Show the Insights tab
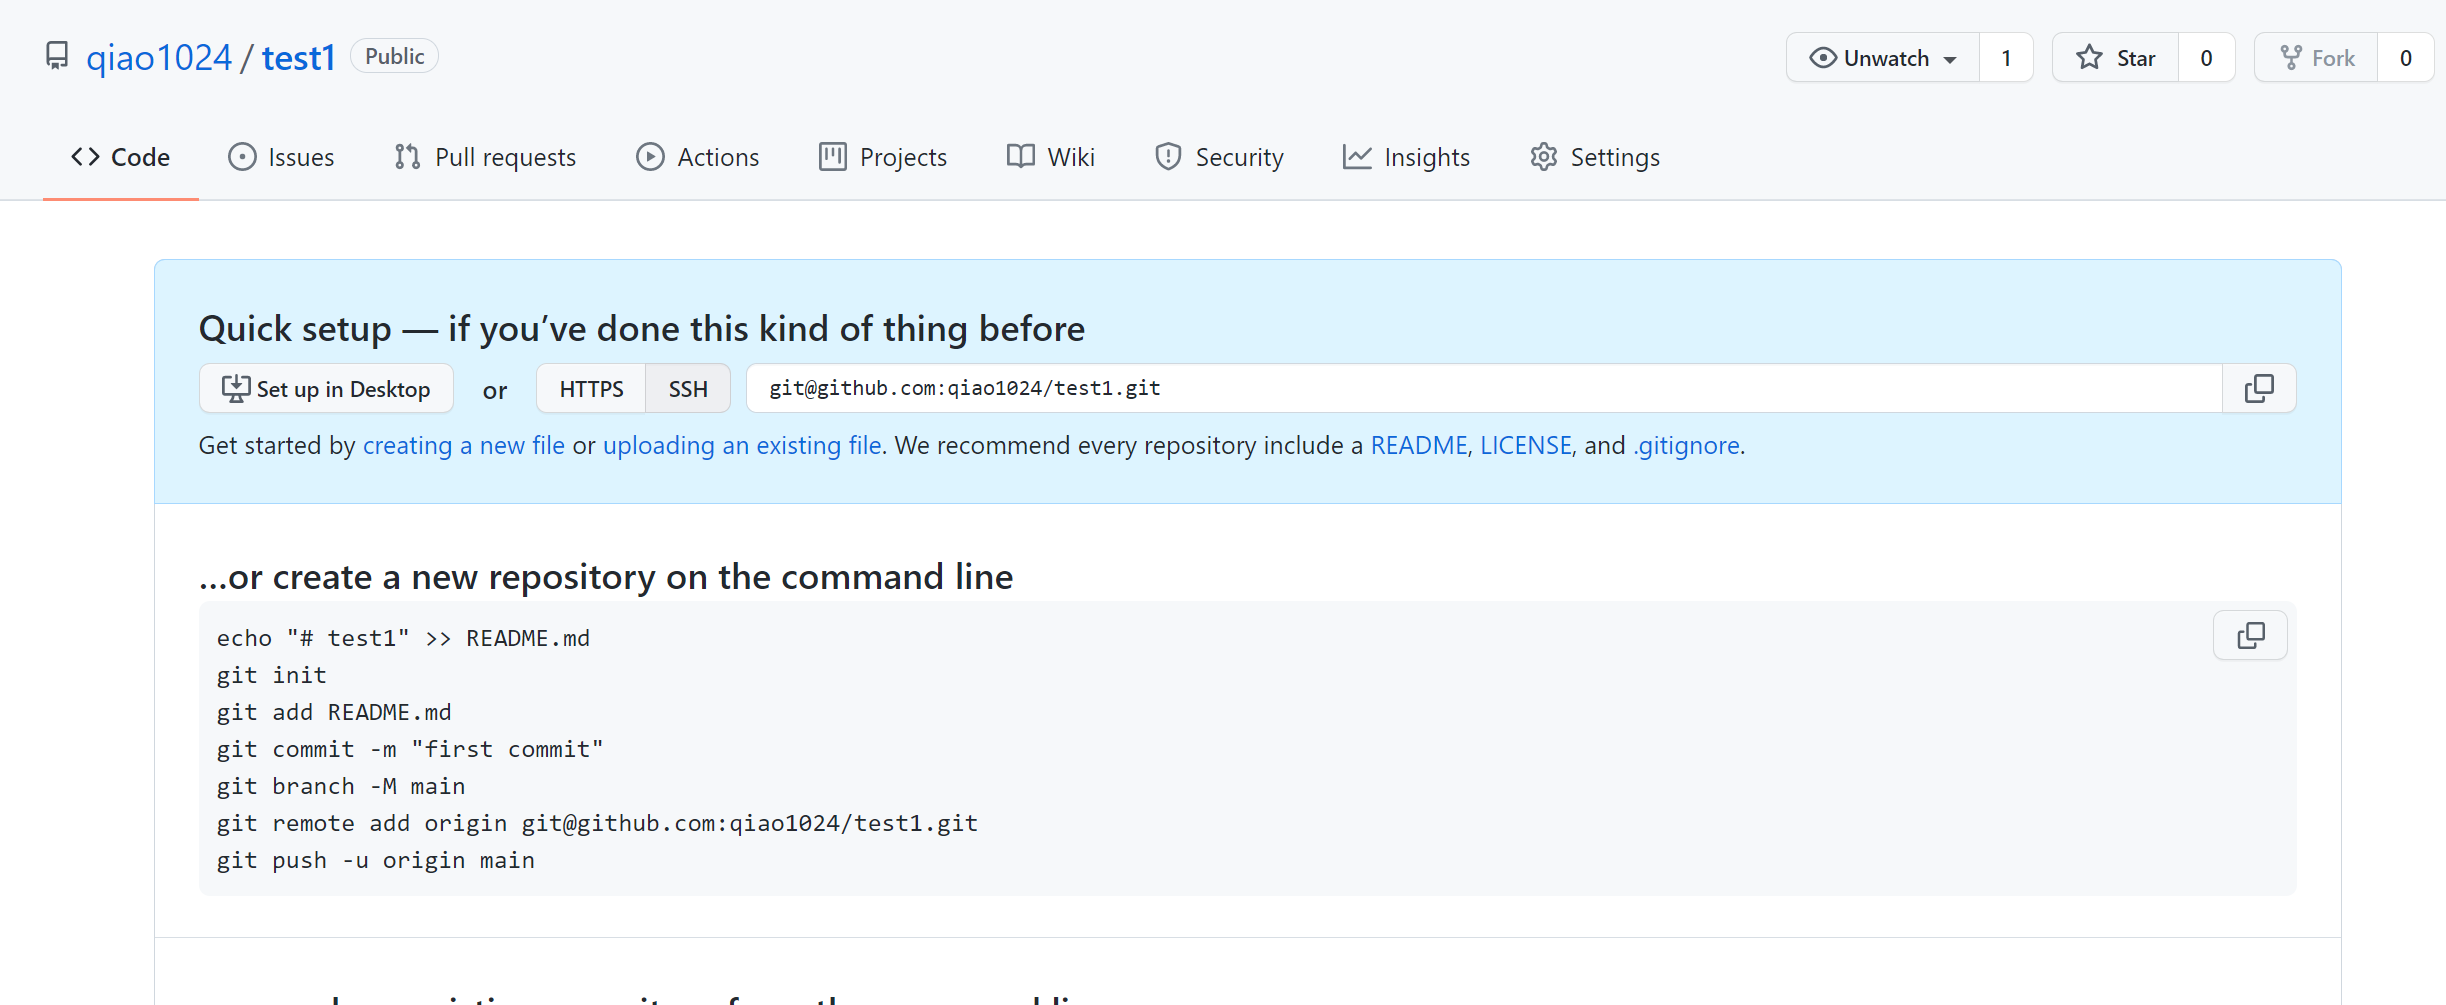Screen dimensions: 2446x1005 (x=1406, y=157)
